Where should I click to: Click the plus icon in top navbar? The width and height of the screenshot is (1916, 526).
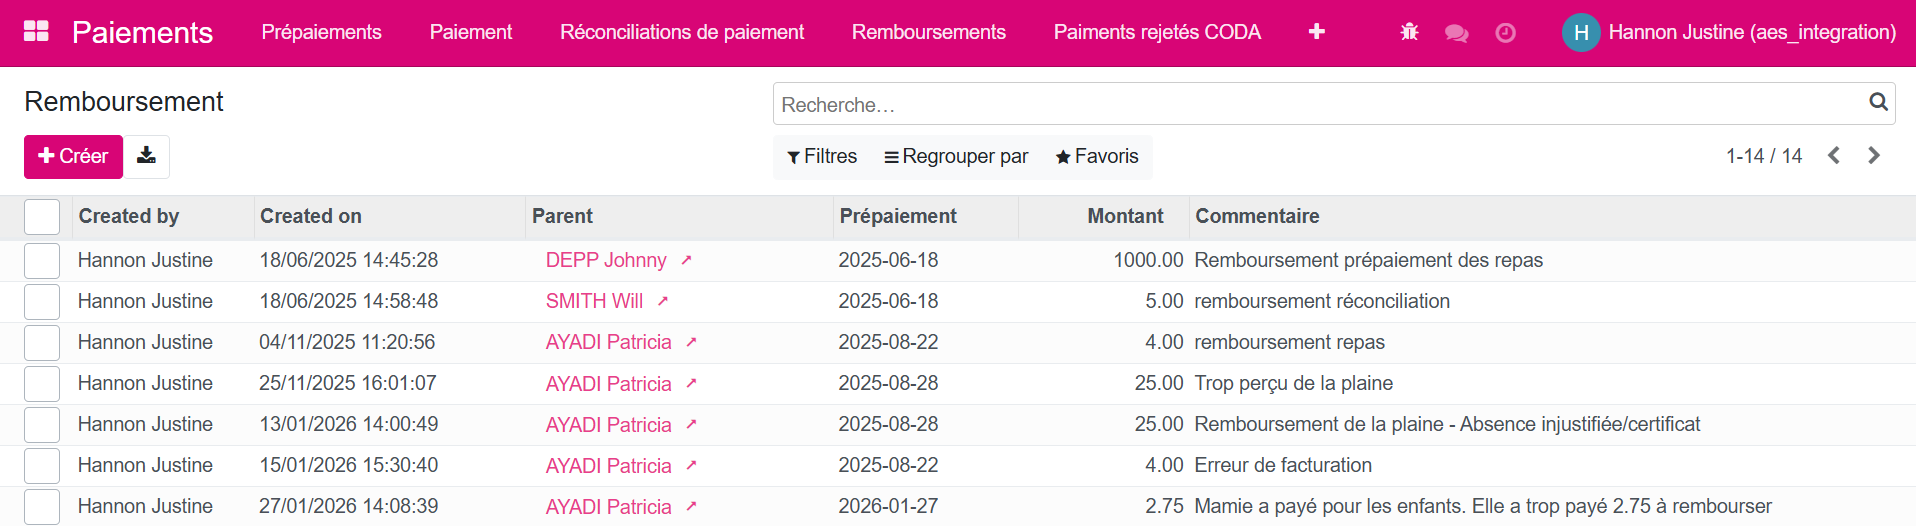point(1316,32)
